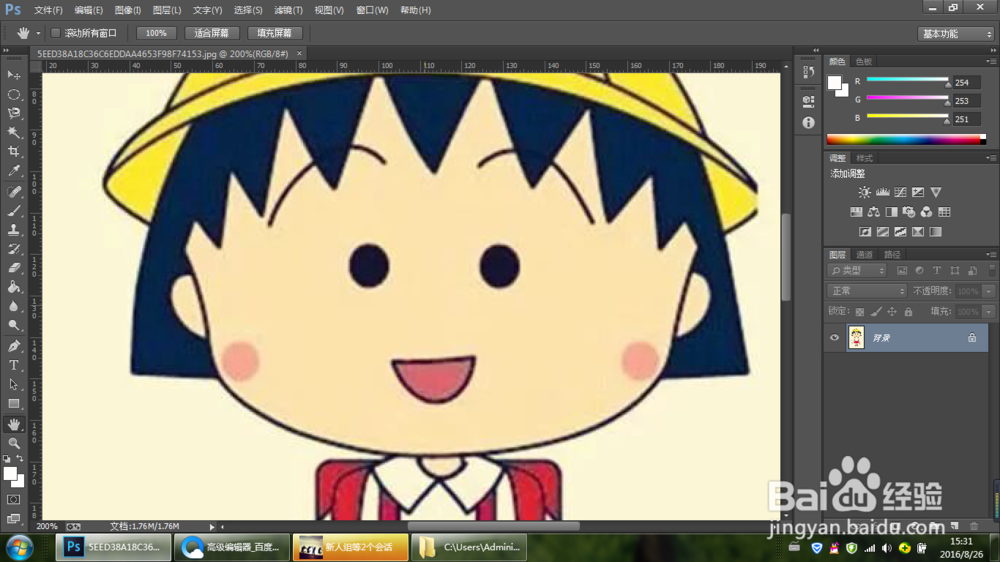This screenshot has height=562, width=1000.
Task: Select the Horizontal Type tool
Action: pyautogui.click(x=13, y=366)
